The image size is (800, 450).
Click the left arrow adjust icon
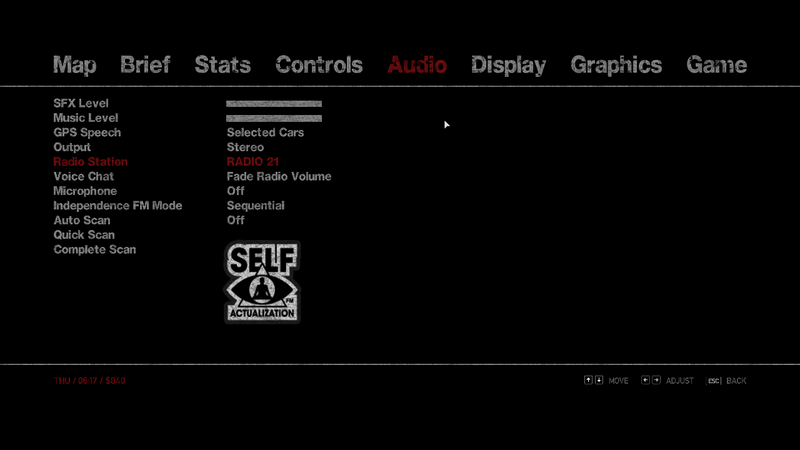(645, 380)
